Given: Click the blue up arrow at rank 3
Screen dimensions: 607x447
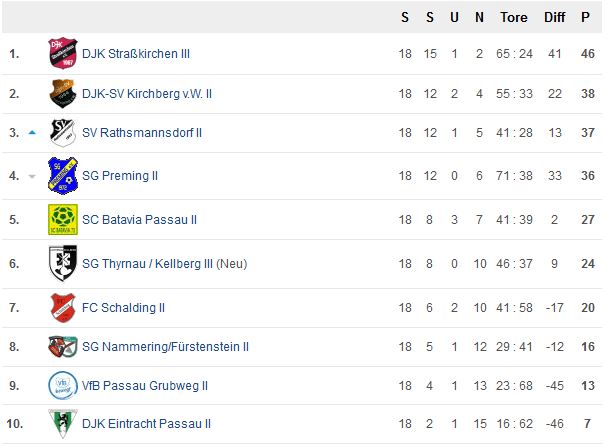Looking at the screenshot, I should pos(32,133).
